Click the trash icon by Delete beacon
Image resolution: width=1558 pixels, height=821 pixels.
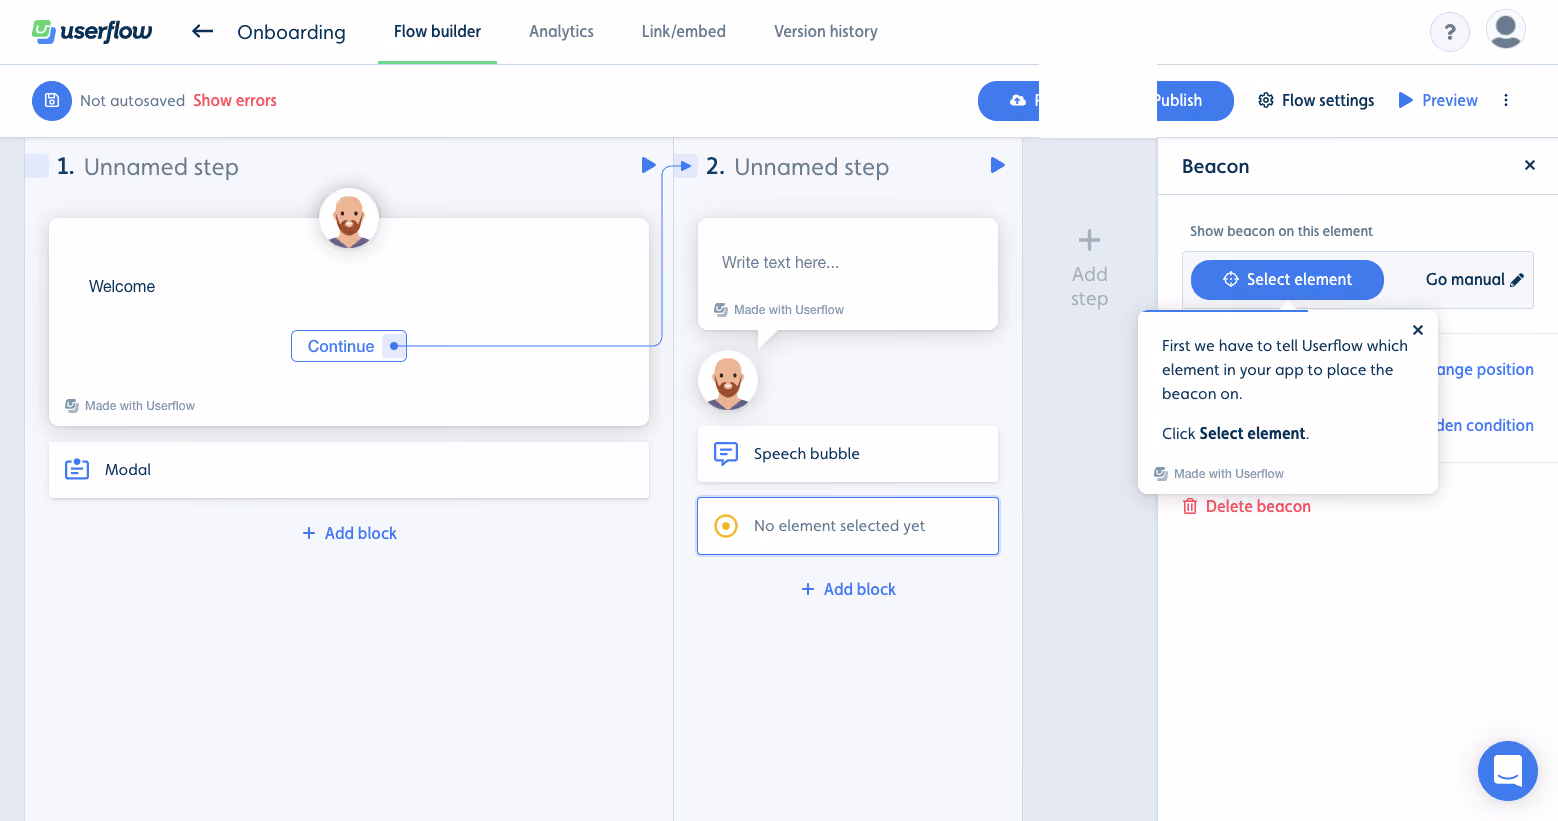point(1190,506)
